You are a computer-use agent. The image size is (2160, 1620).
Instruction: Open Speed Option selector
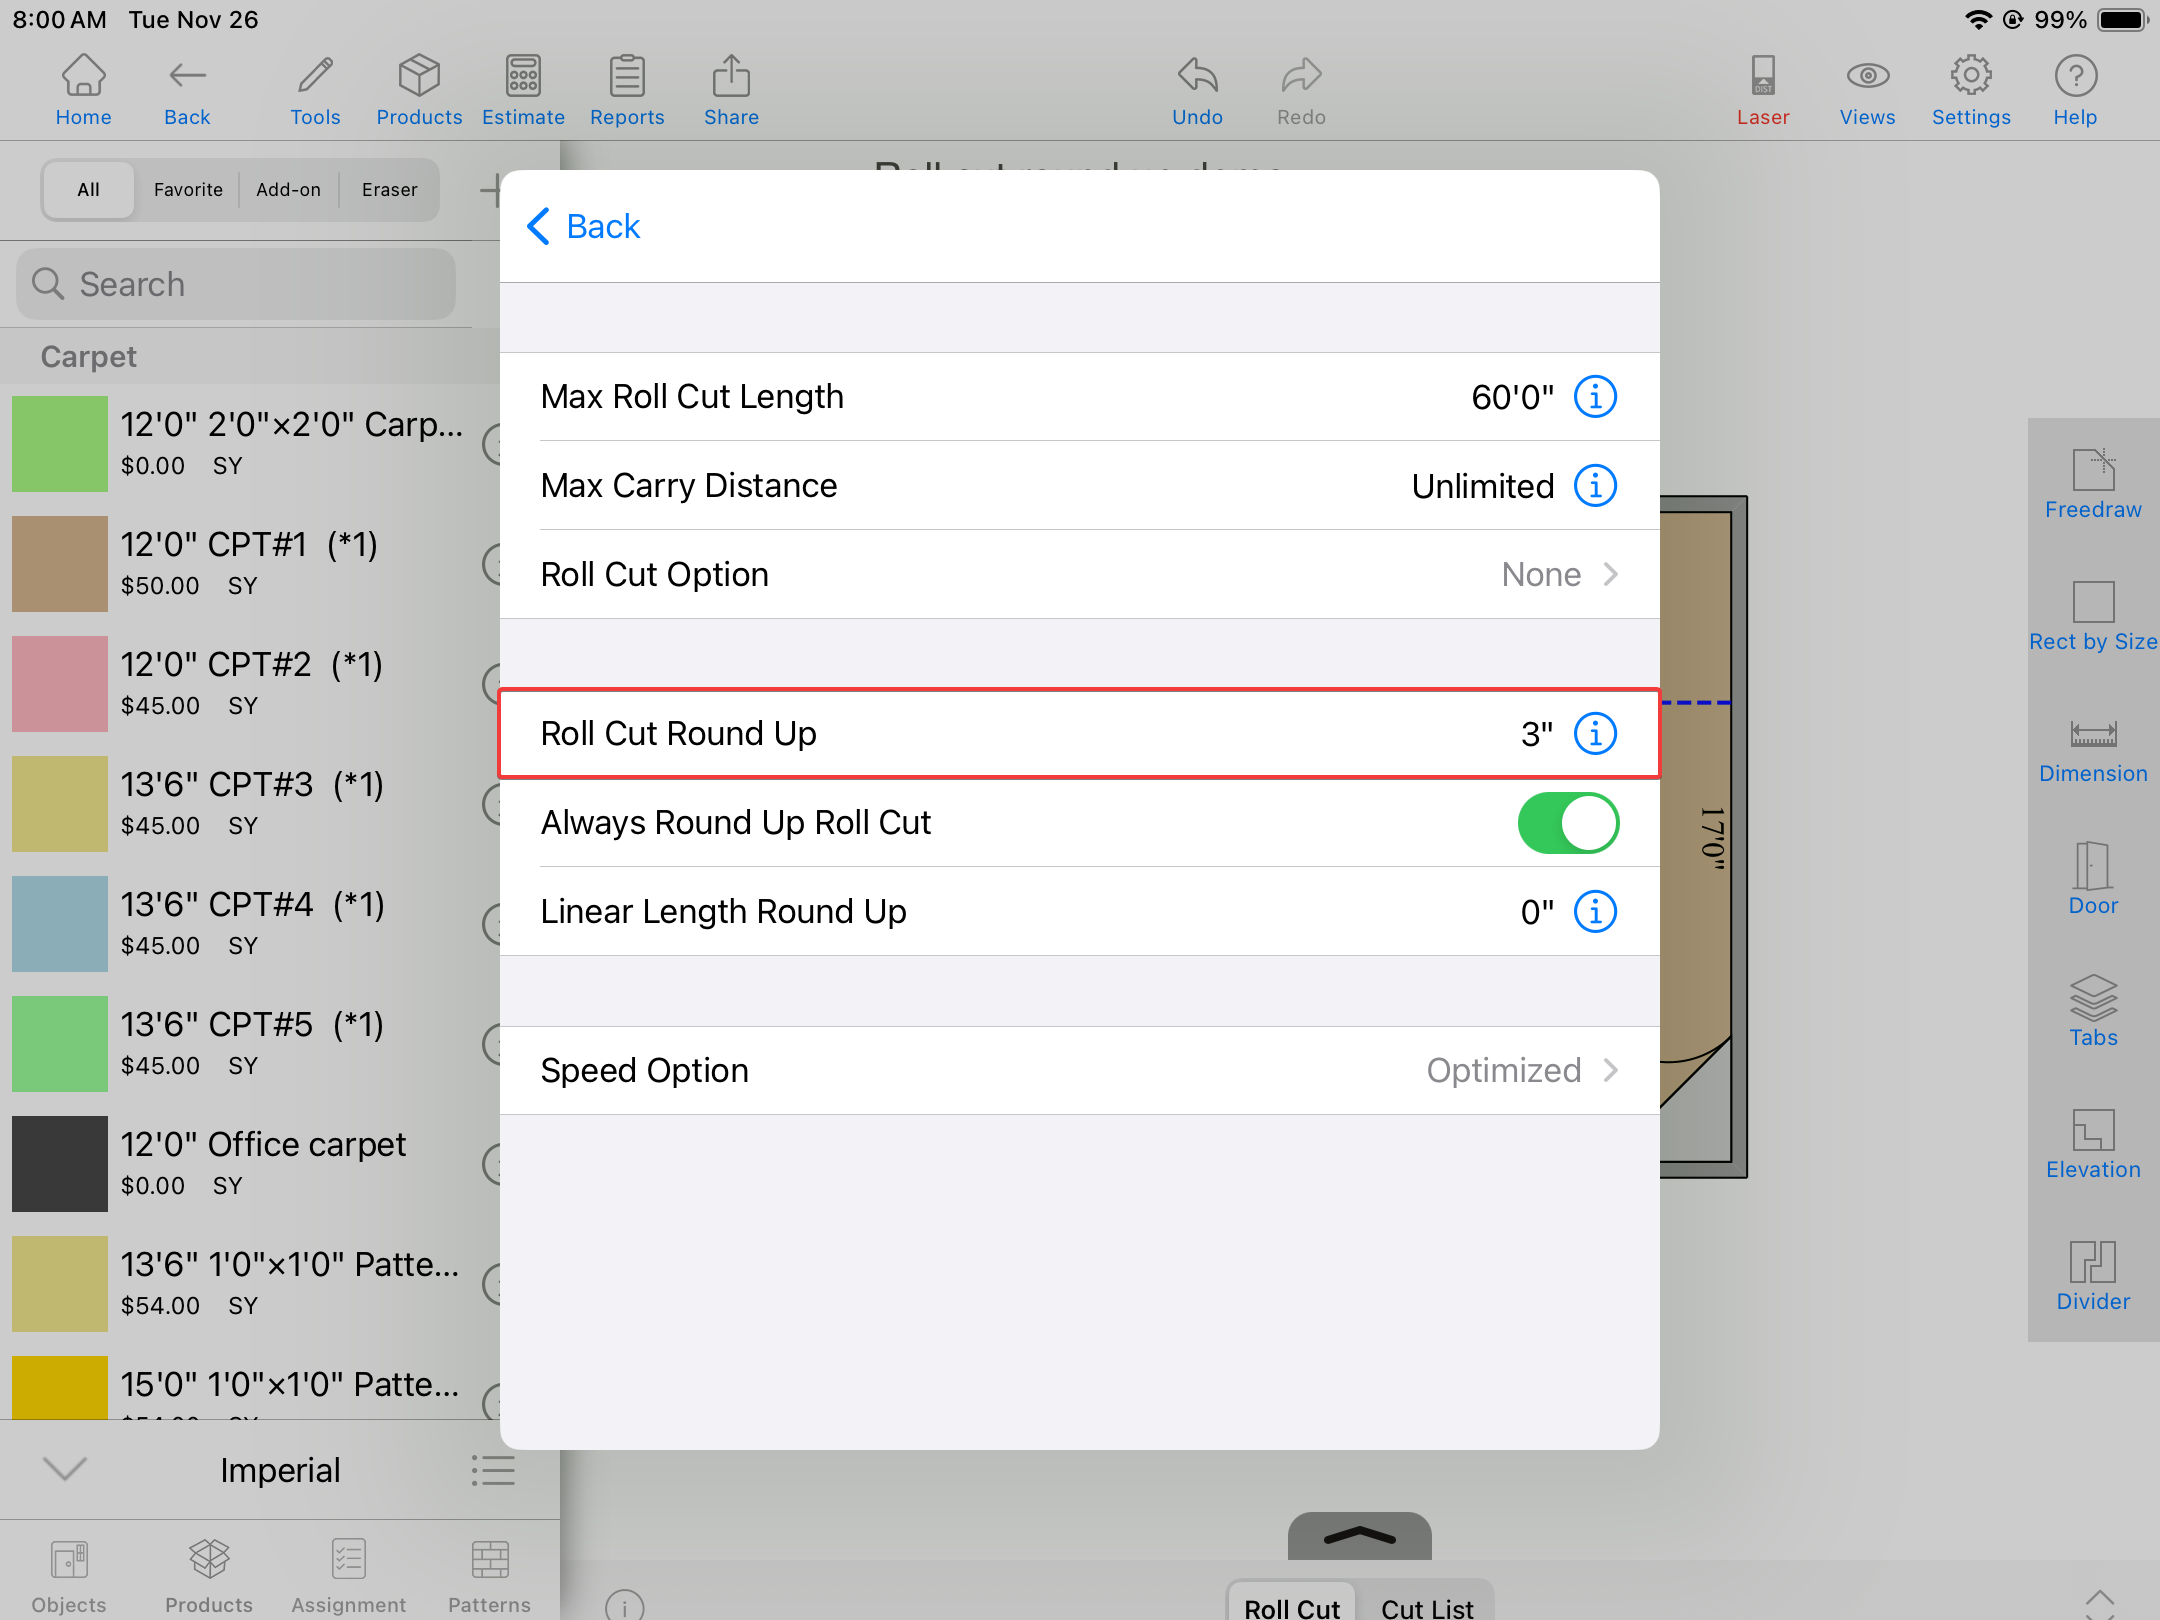(1080, 1071)
